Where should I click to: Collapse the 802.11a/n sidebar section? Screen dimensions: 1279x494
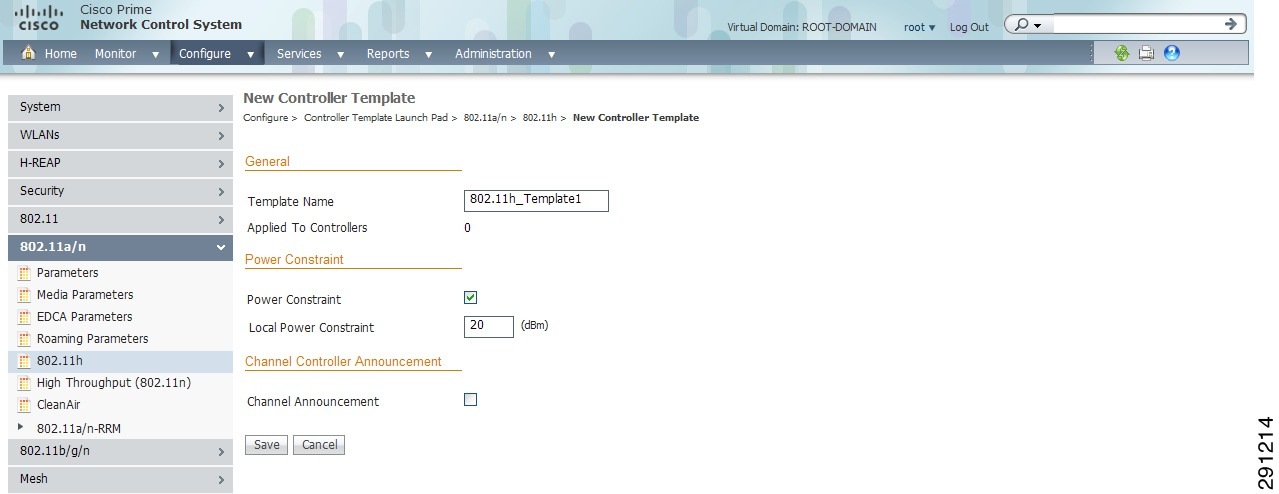[x=120, y=247]
